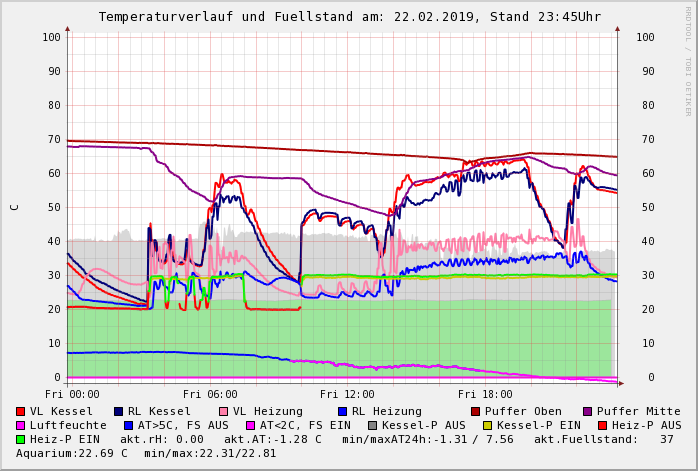
Task: Click the dark blue RL Kessel legend swatch
Action: 119,411
